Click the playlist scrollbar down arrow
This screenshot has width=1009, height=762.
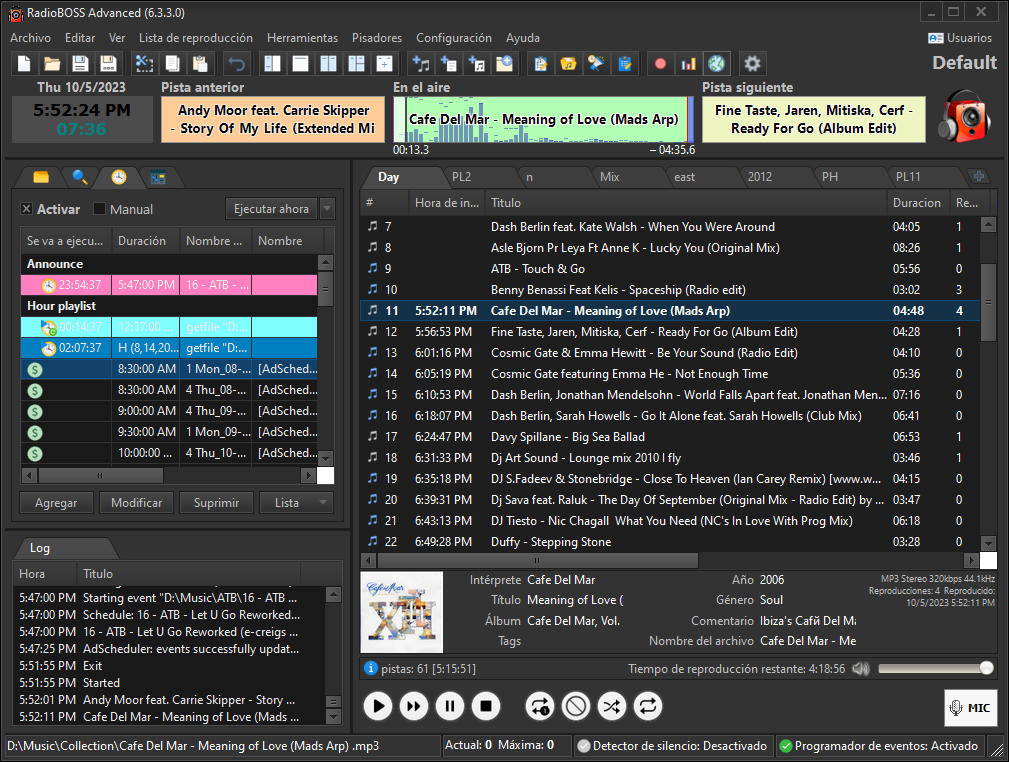(x=988, y=543)
